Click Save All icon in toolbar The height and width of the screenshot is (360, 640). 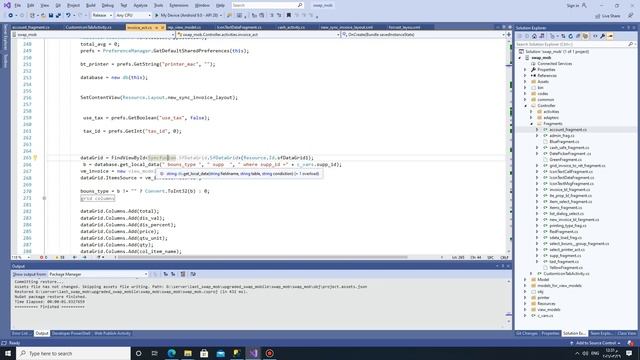tap(58, 16)
